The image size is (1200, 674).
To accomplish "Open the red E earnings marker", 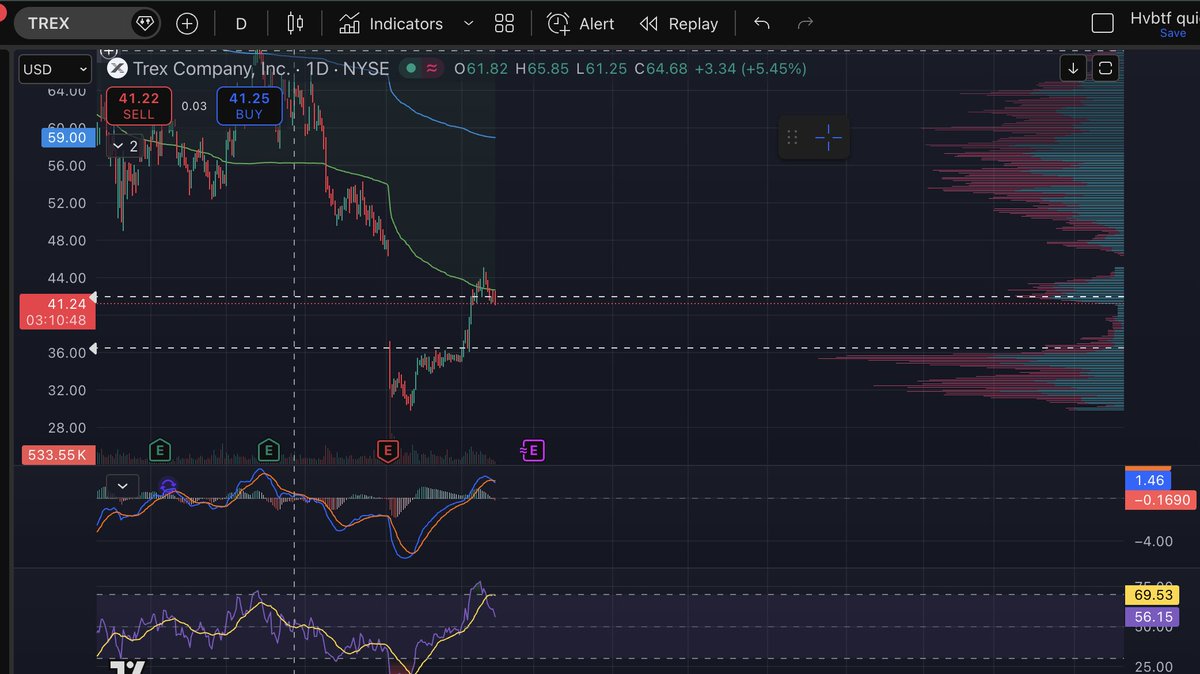I will tap(387, 450).
